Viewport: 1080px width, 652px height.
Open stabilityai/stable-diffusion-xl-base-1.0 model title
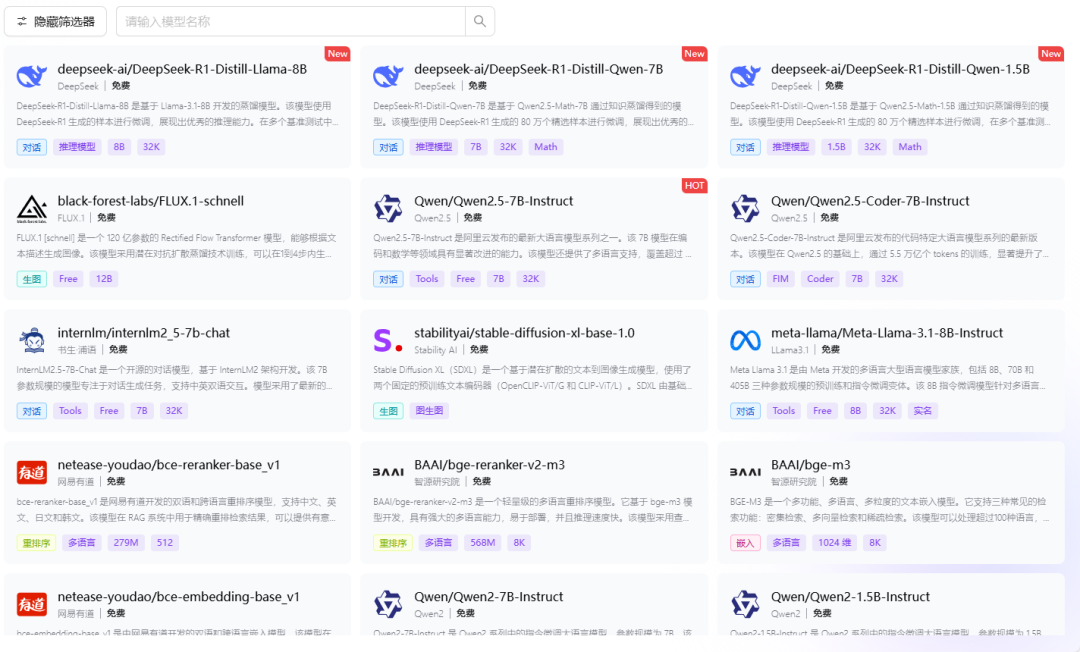pyautogui.click(x=524, y=333)
